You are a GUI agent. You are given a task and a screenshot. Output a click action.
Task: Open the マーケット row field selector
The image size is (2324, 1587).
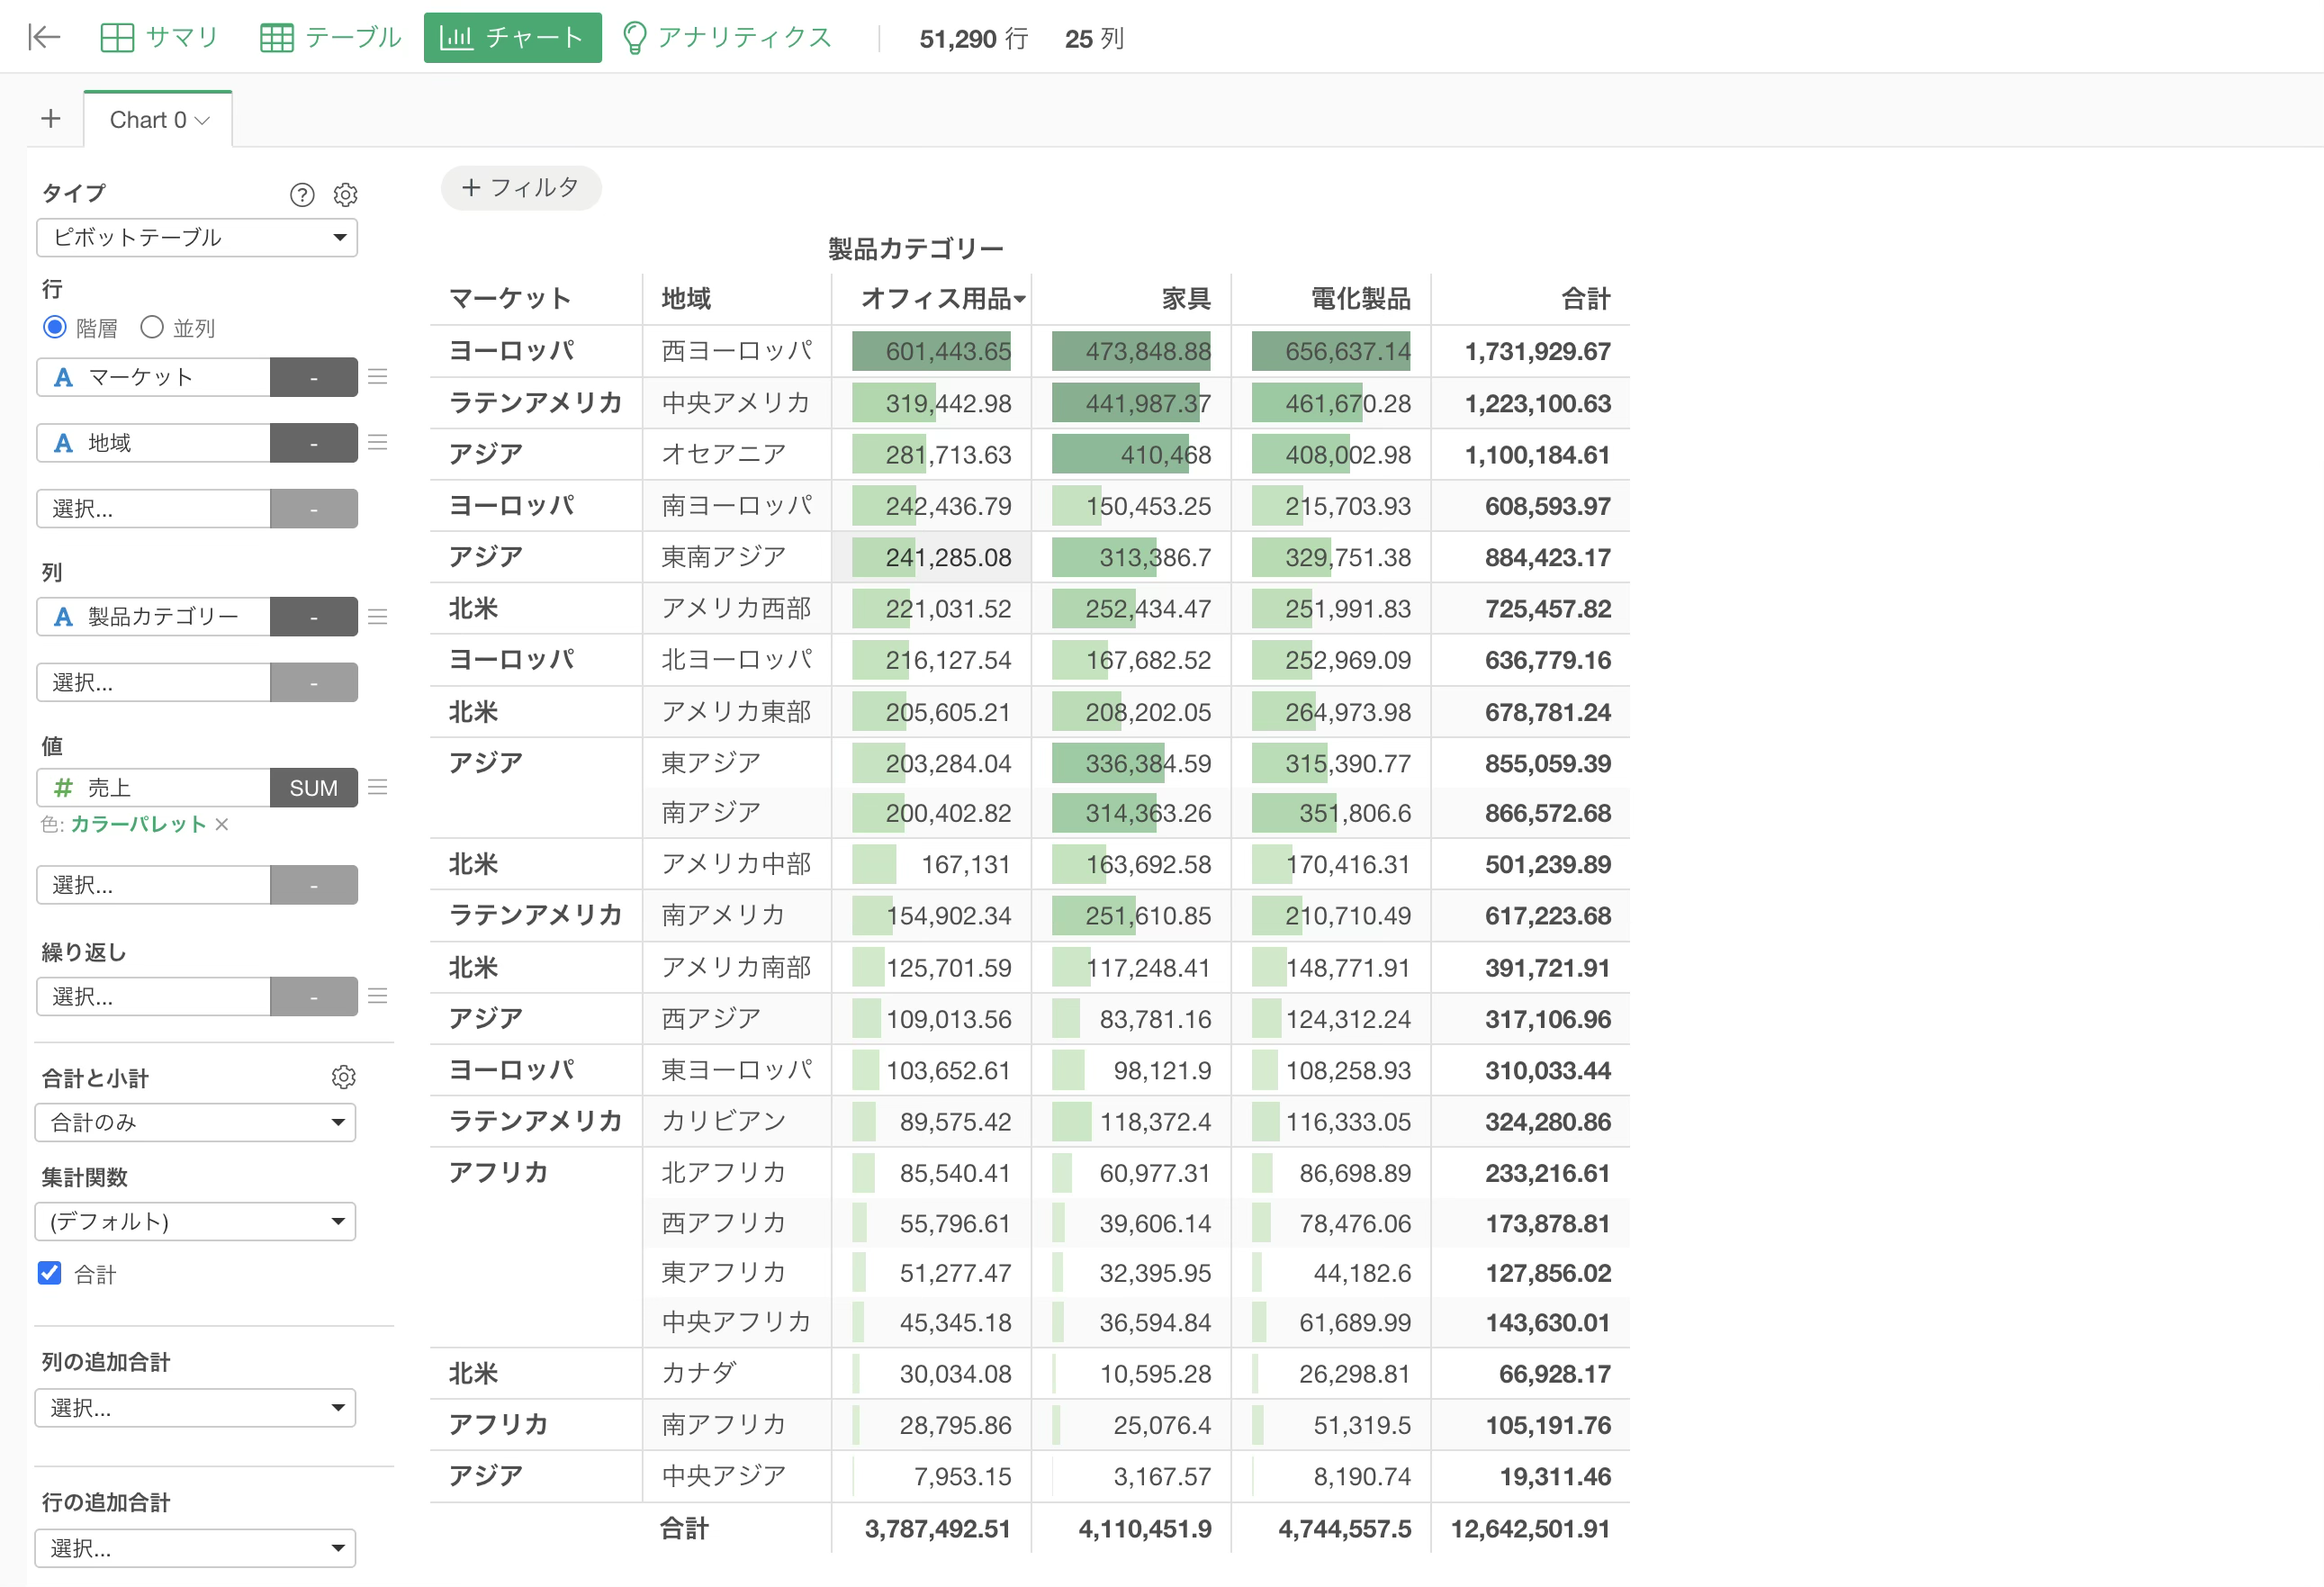(153, 377)
